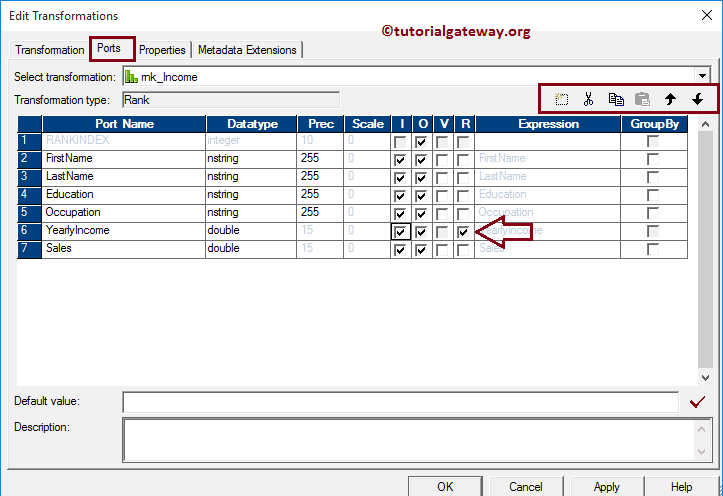Viewport: 723px width, 496px height.
Task: Open the Select transformation dropdown
Action: (702, 76)
